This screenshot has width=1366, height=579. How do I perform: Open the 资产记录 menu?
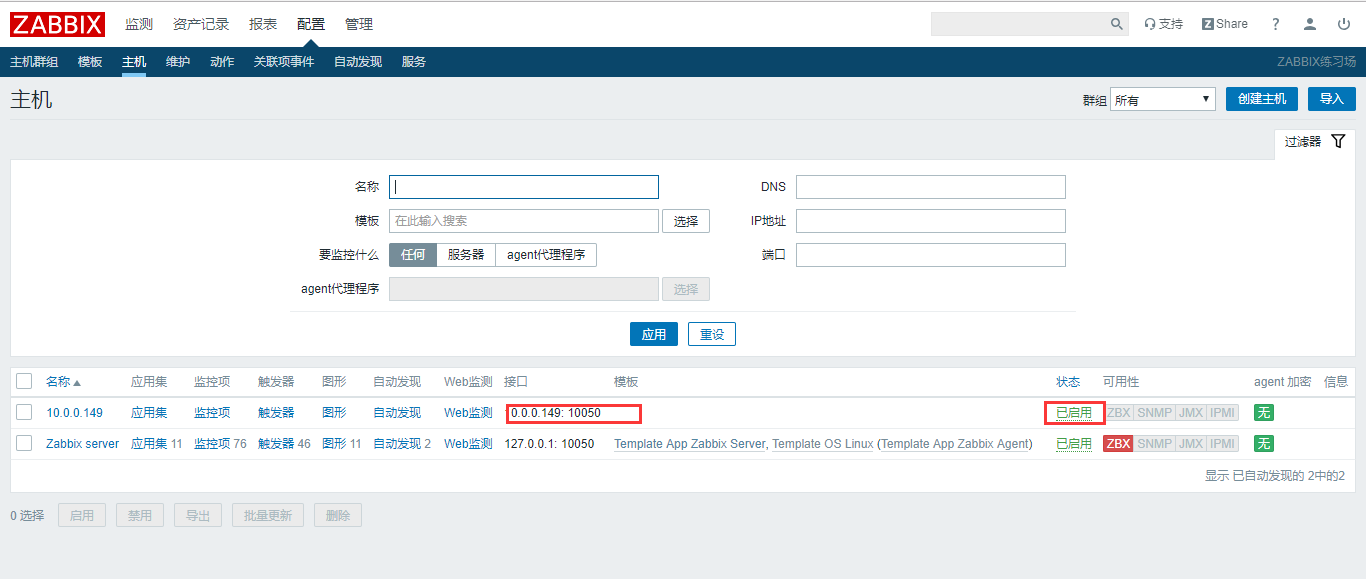[x=201, y=24]
